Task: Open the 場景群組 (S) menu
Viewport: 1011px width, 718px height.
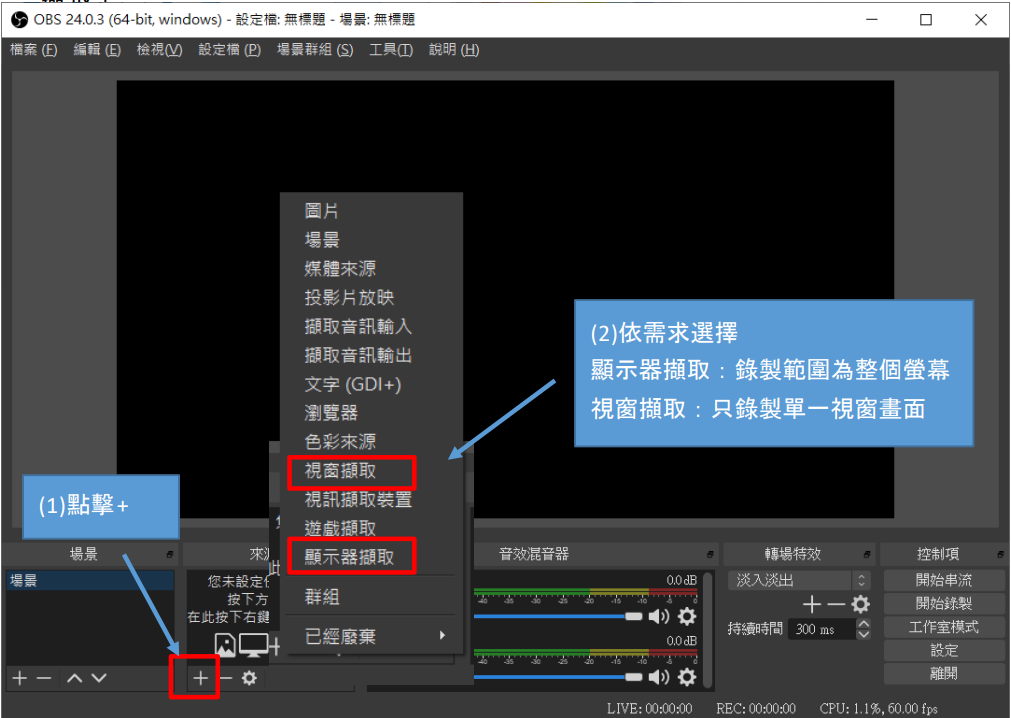Action: (x=315, y=50)
